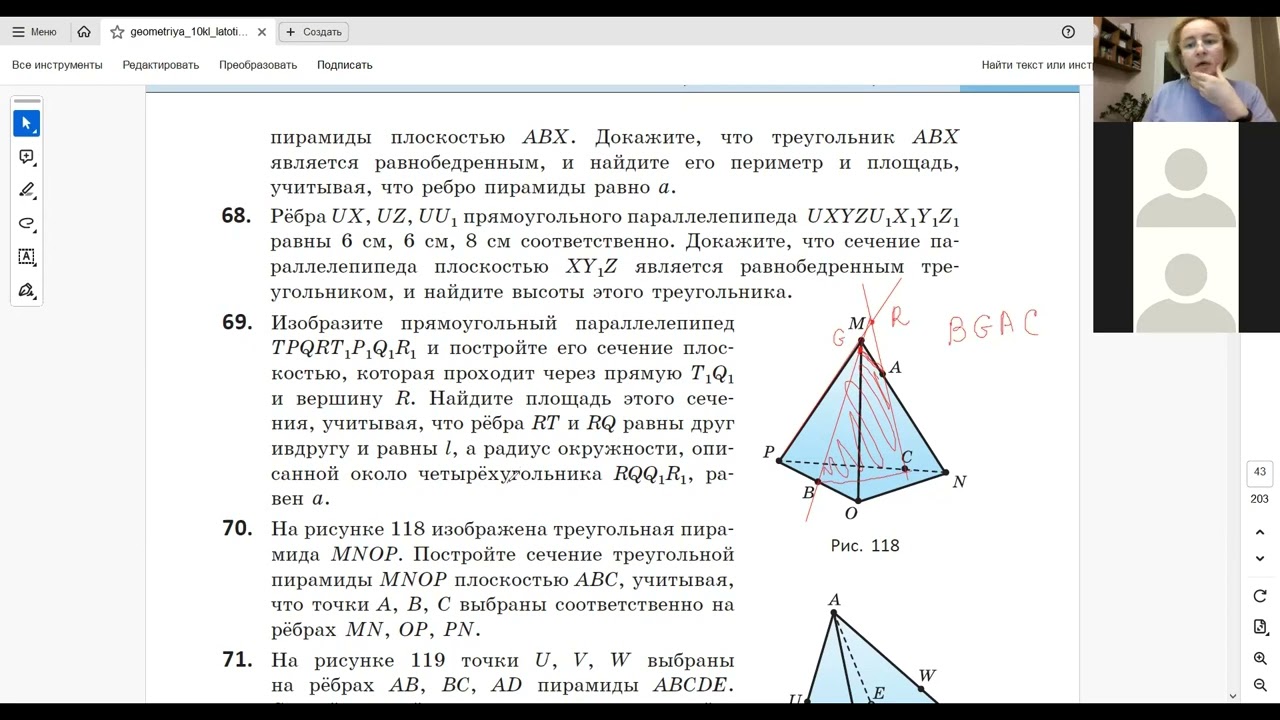Go to the previous page arrow

(1260, 532)
